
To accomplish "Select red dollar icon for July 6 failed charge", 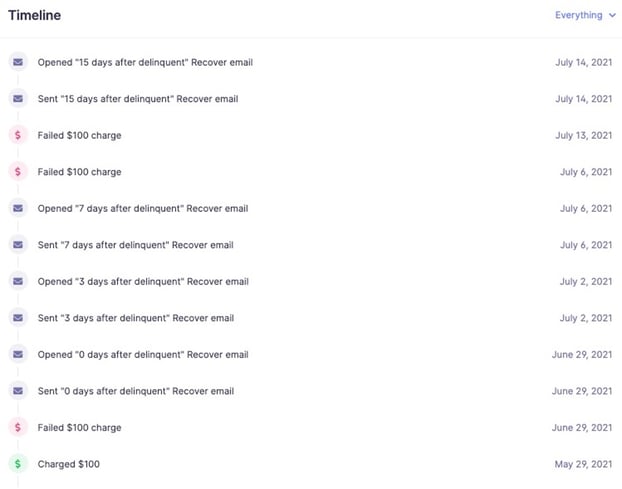I will [x=18, y=171].
